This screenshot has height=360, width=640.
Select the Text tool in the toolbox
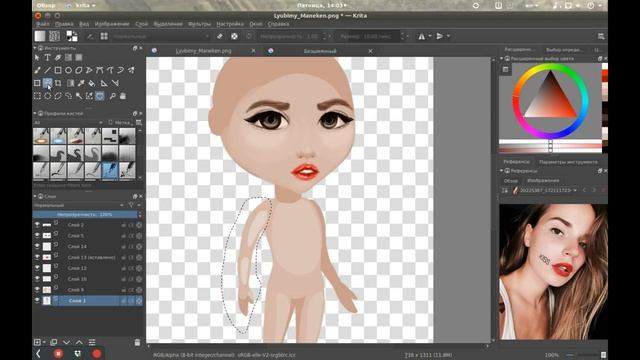tap(47, 58)
